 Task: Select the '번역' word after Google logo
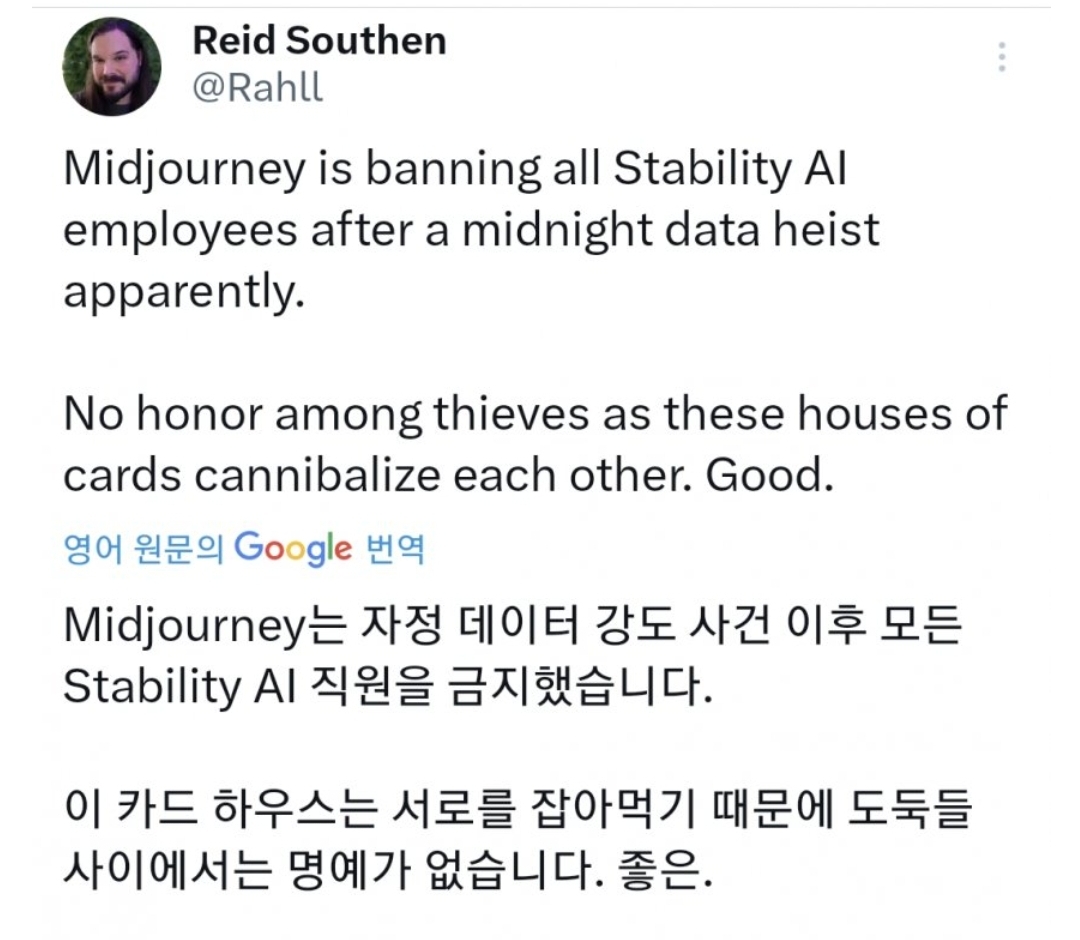(395, 549)
